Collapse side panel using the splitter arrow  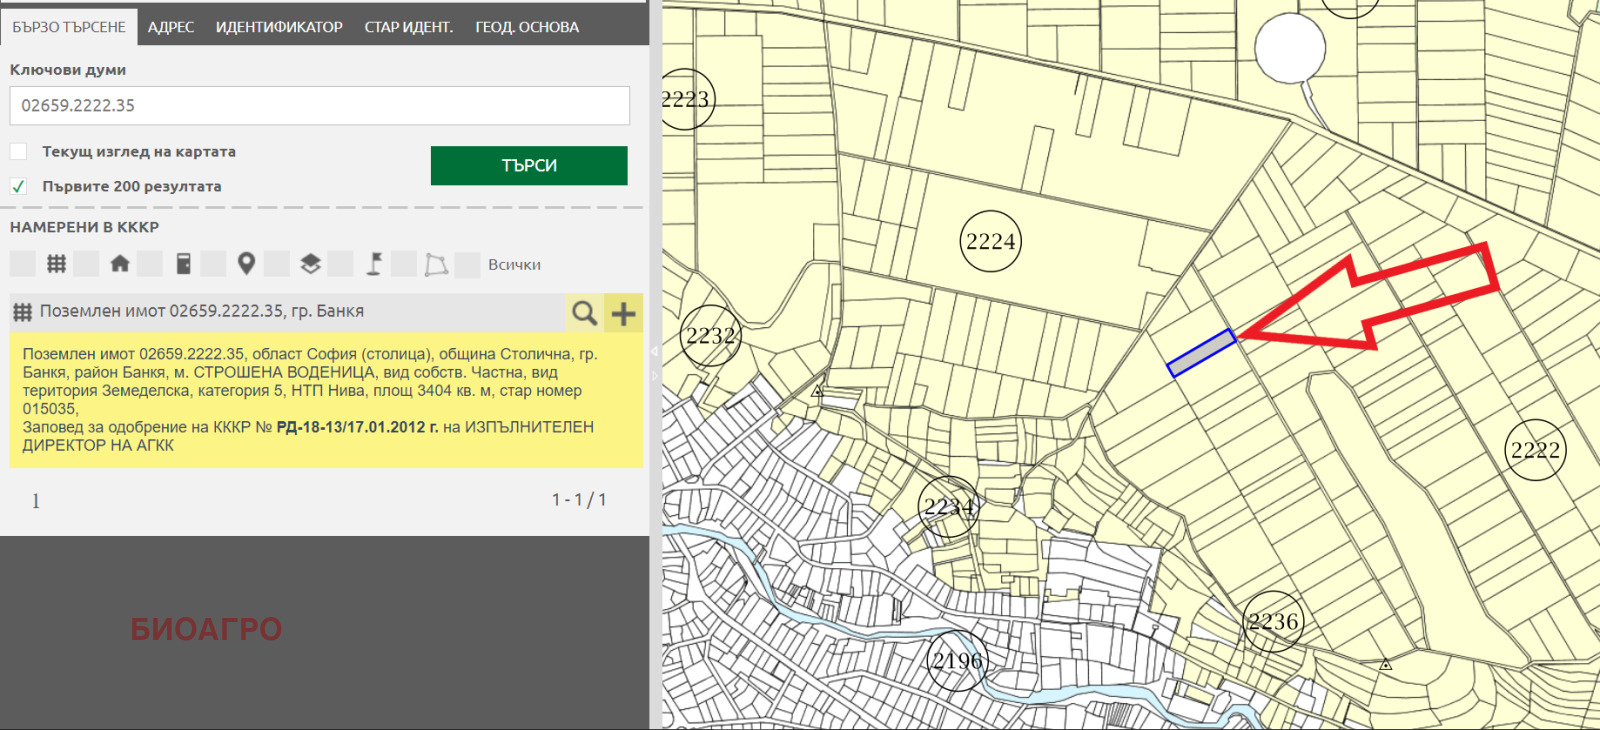pyautogui.click(x=655, y=352)
